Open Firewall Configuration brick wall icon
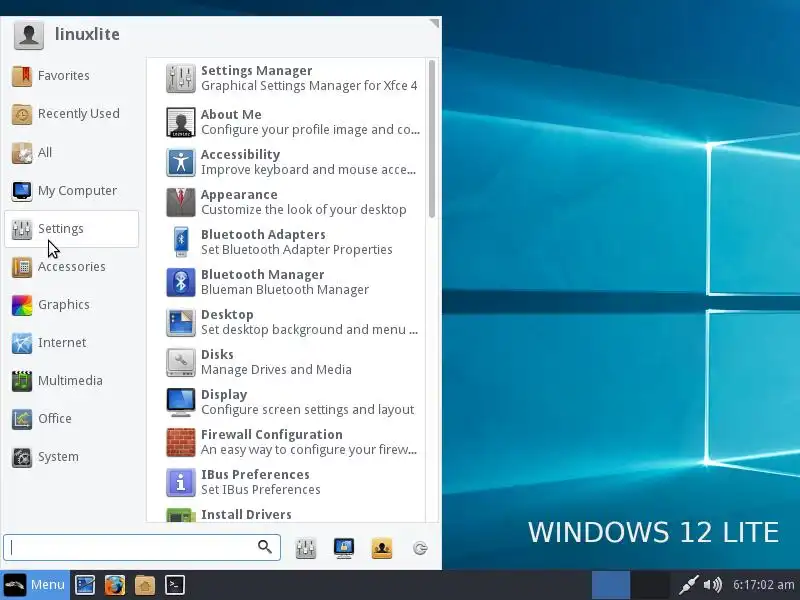The height and width of the screenshot is (600, 800). (181, 442)
